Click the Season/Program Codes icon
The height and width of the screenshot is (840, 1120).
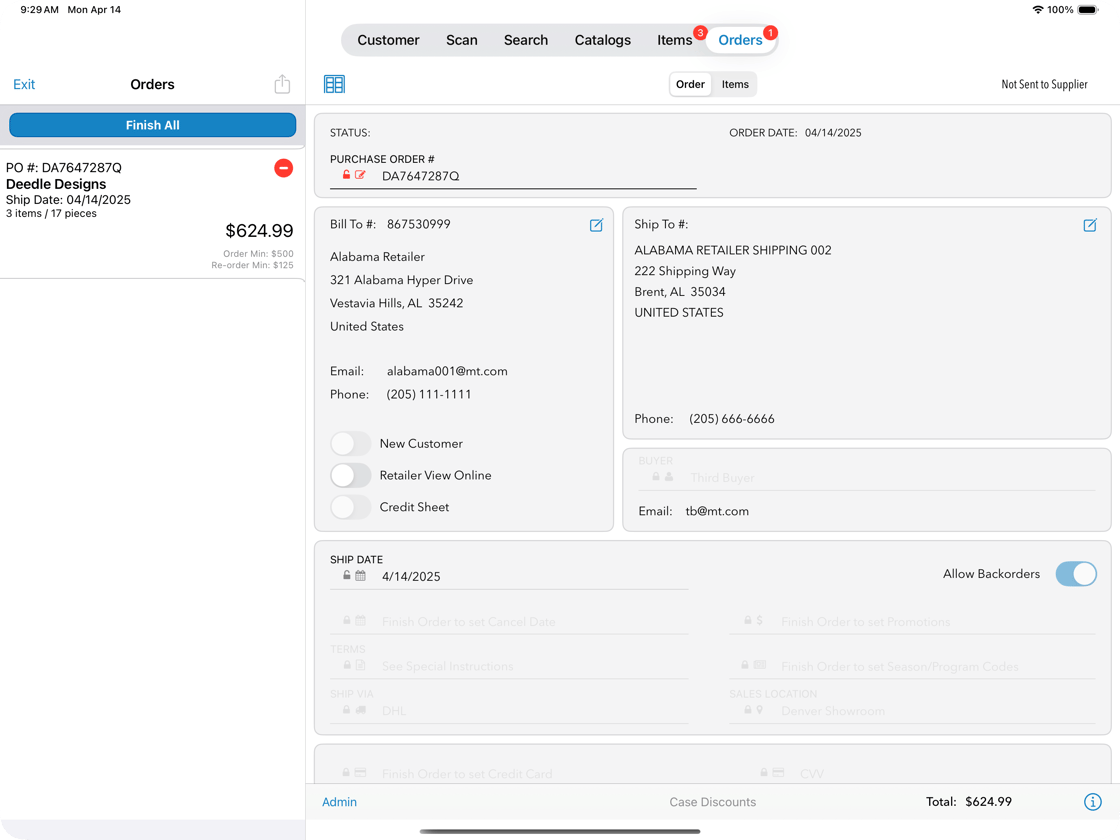(x=760, y=665)
